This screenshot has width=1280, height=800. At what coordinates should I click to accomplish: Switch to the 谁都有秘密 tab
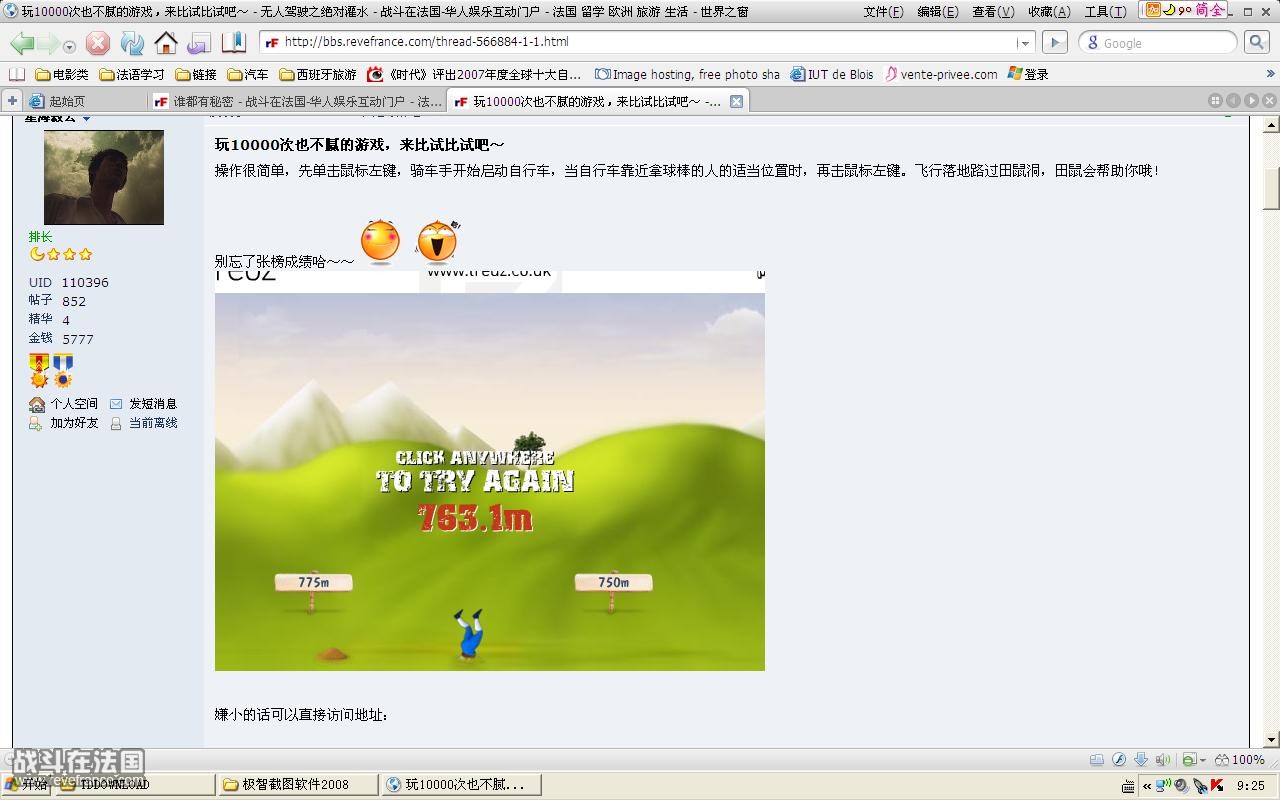[297, 101]
